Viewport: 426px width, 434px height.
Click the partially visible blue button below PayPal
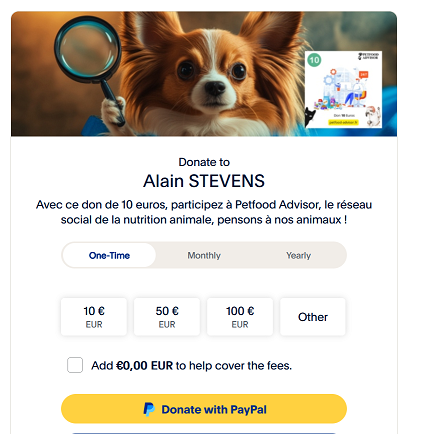click(x=204, y=433)
